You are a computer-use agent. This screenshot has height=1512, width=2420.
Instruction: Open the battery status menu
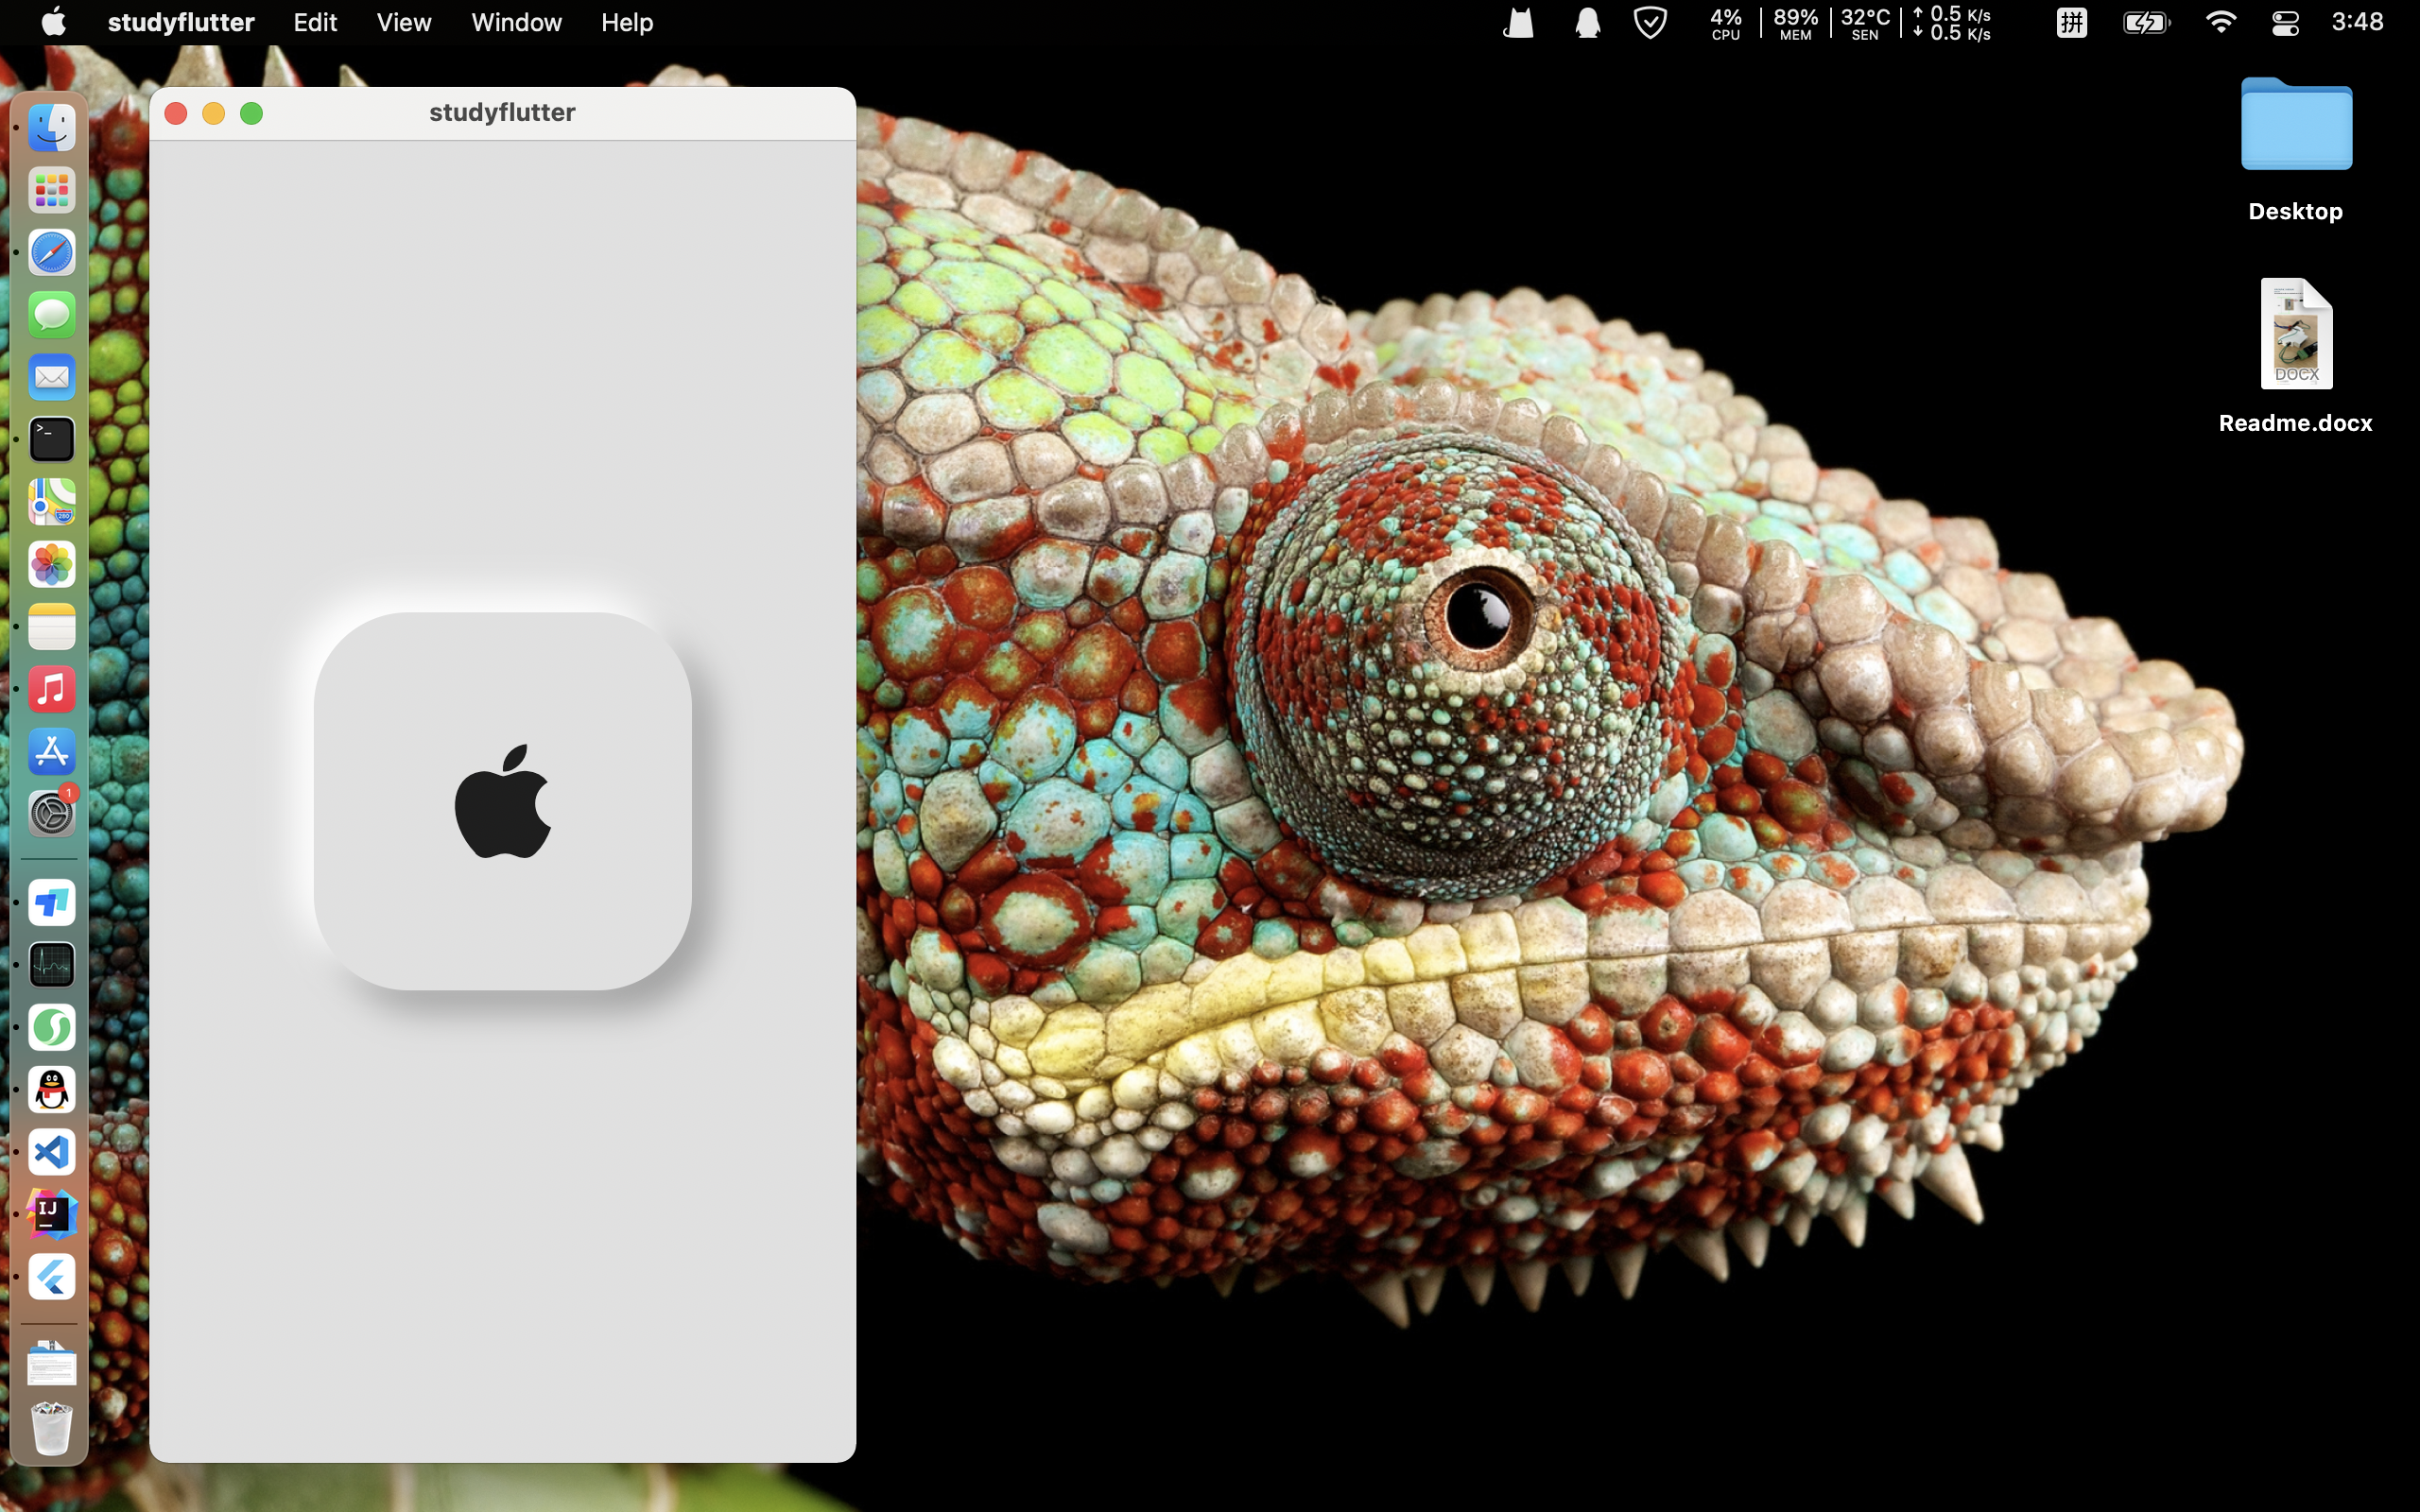(x=2145, y=22)
